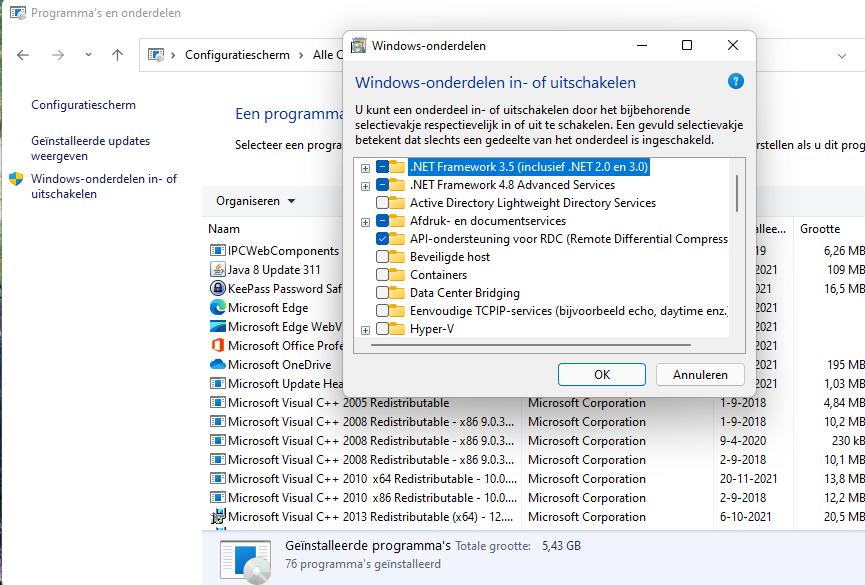Go forward with the right arrow
The width and height of the screenshot is (865, 585).
pyautogui.click(x=58, y=55)
